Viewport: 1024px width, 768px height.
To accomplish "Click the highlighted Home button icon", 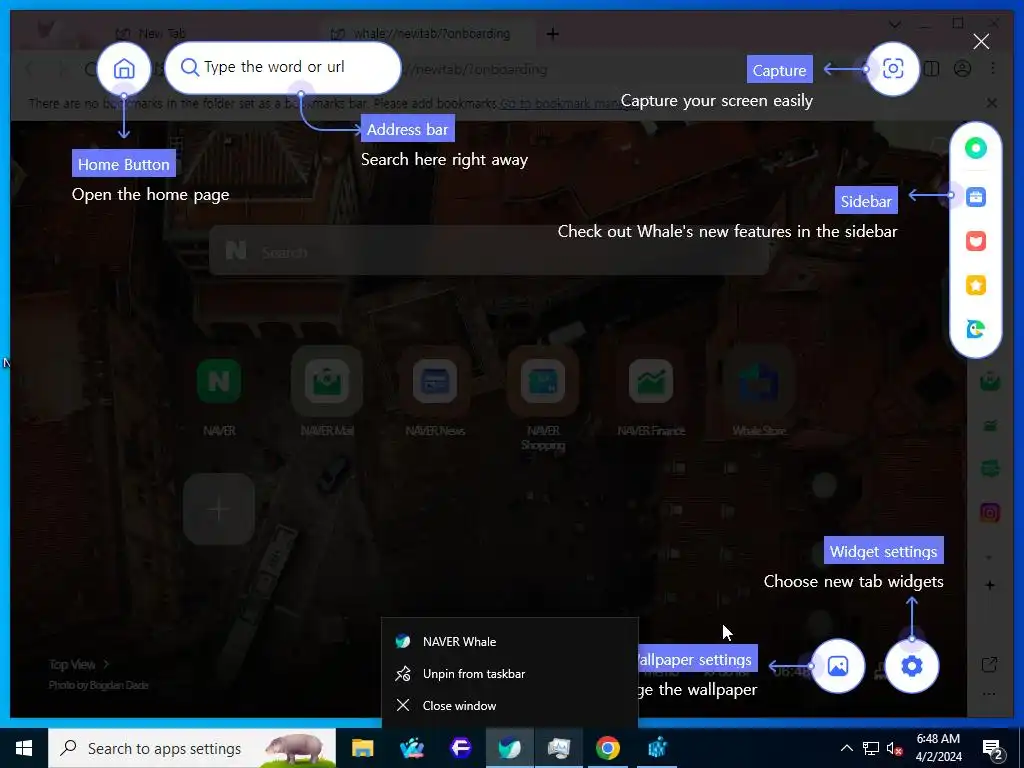I will (x=124, y=69).
